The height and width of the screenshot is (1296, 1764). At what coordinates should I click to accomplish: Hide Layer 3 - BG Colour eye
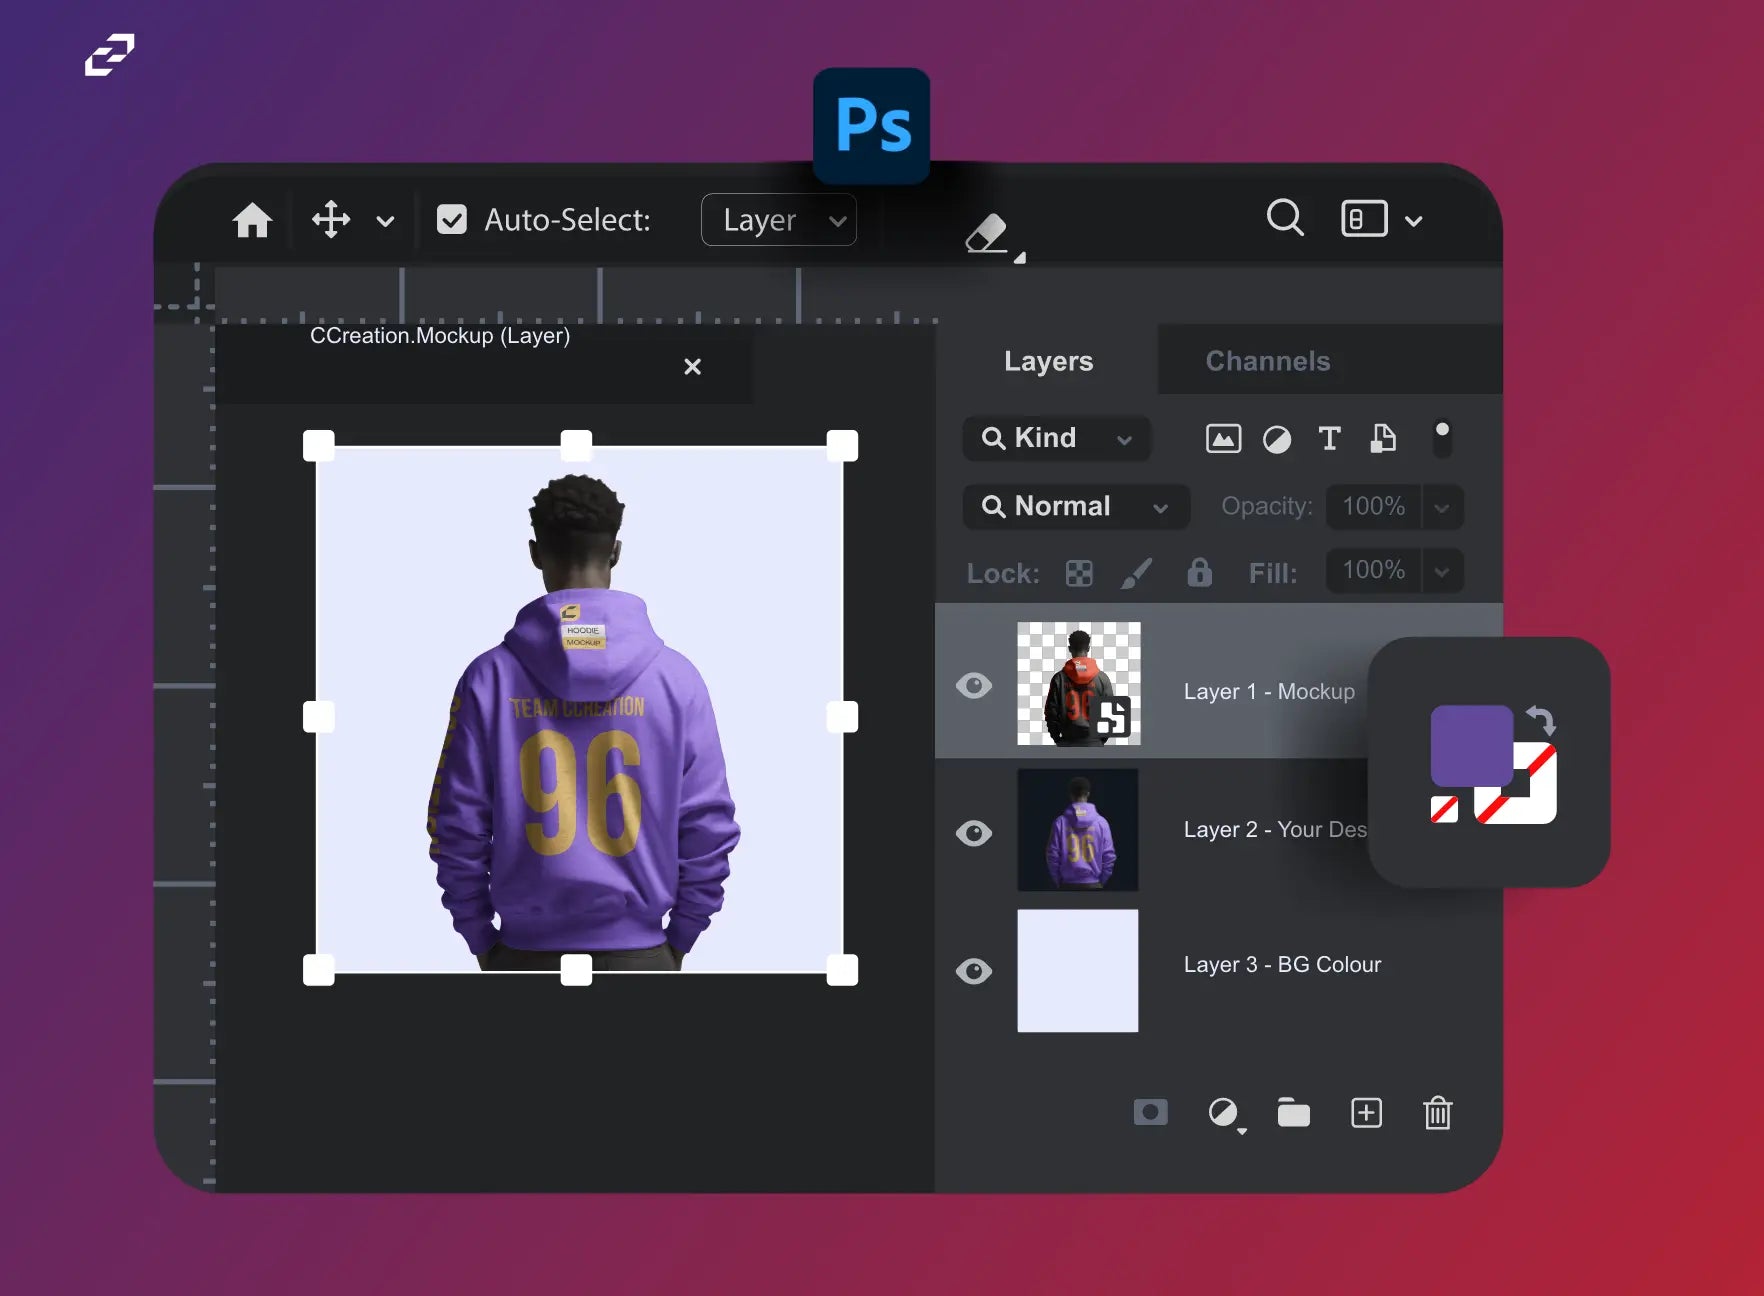pyautogui.click(x=974, y=971)
